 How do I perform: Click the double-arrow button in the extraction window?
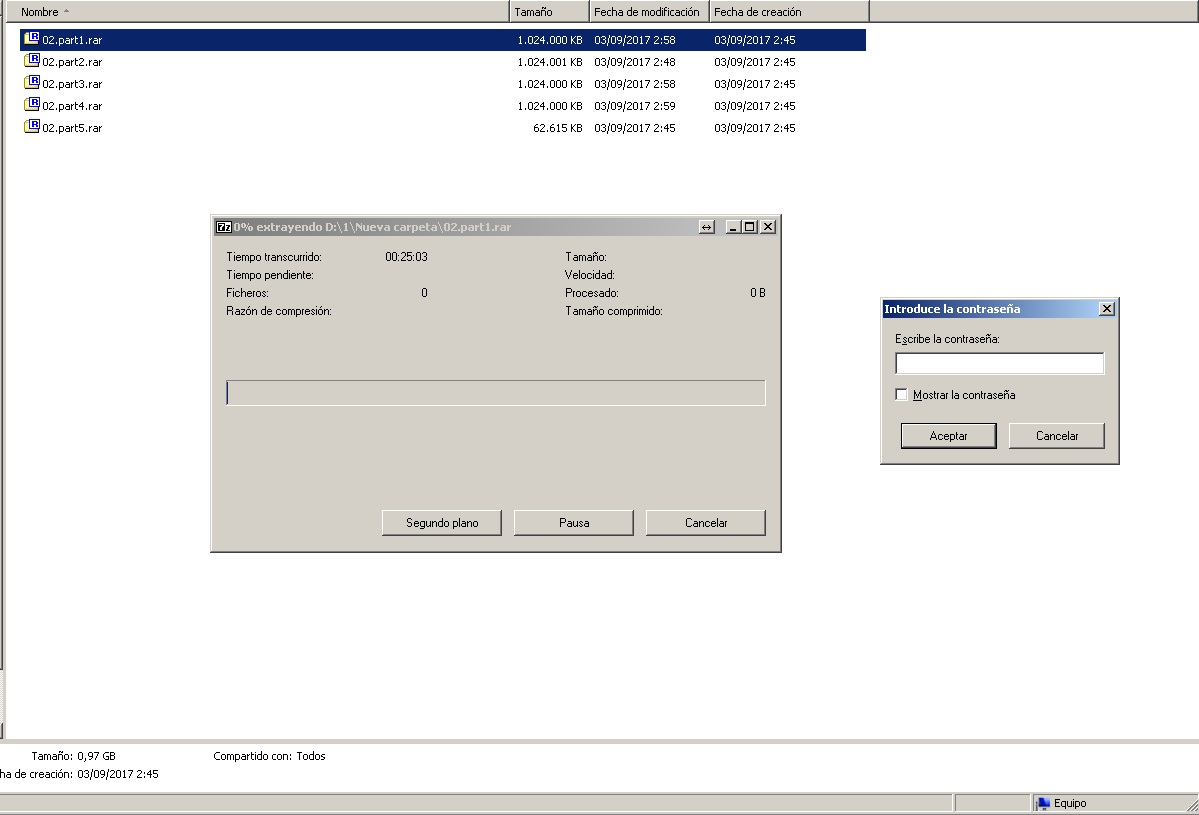[x=707, y=227]
